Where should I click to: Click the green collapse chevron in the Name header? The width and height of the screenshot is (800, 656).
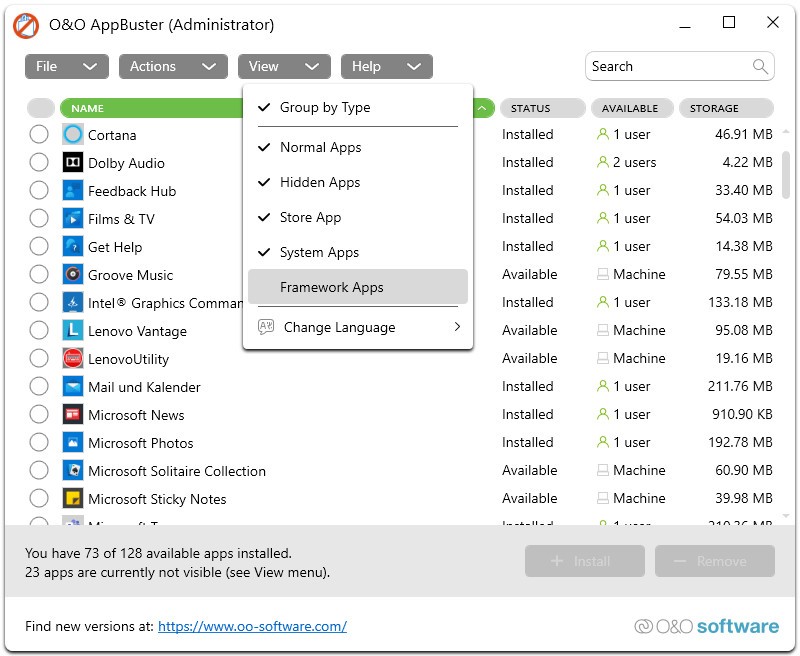point(482,108)
